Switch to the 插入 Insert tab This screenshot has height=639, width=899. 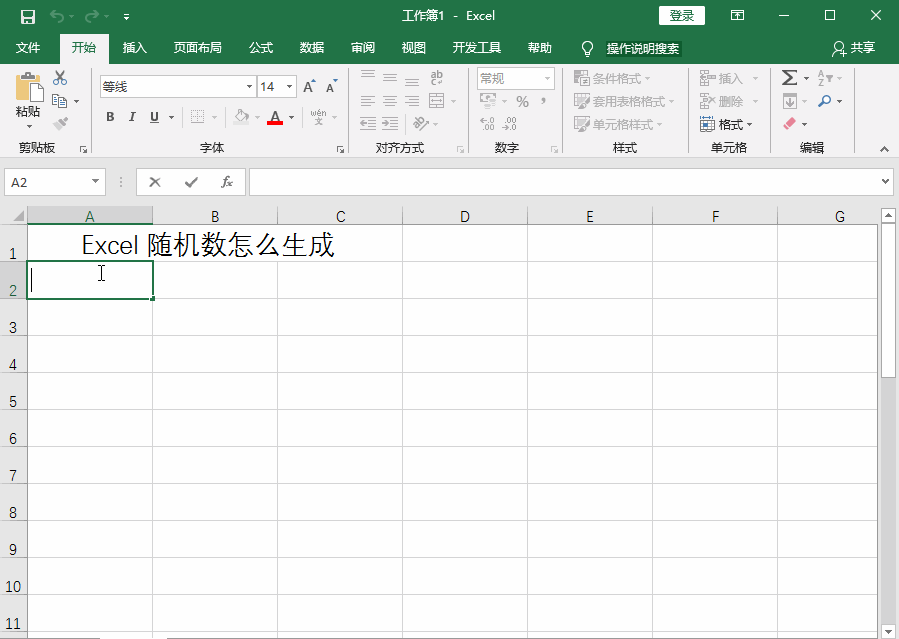pyautogui.click(x=135, y=48)
